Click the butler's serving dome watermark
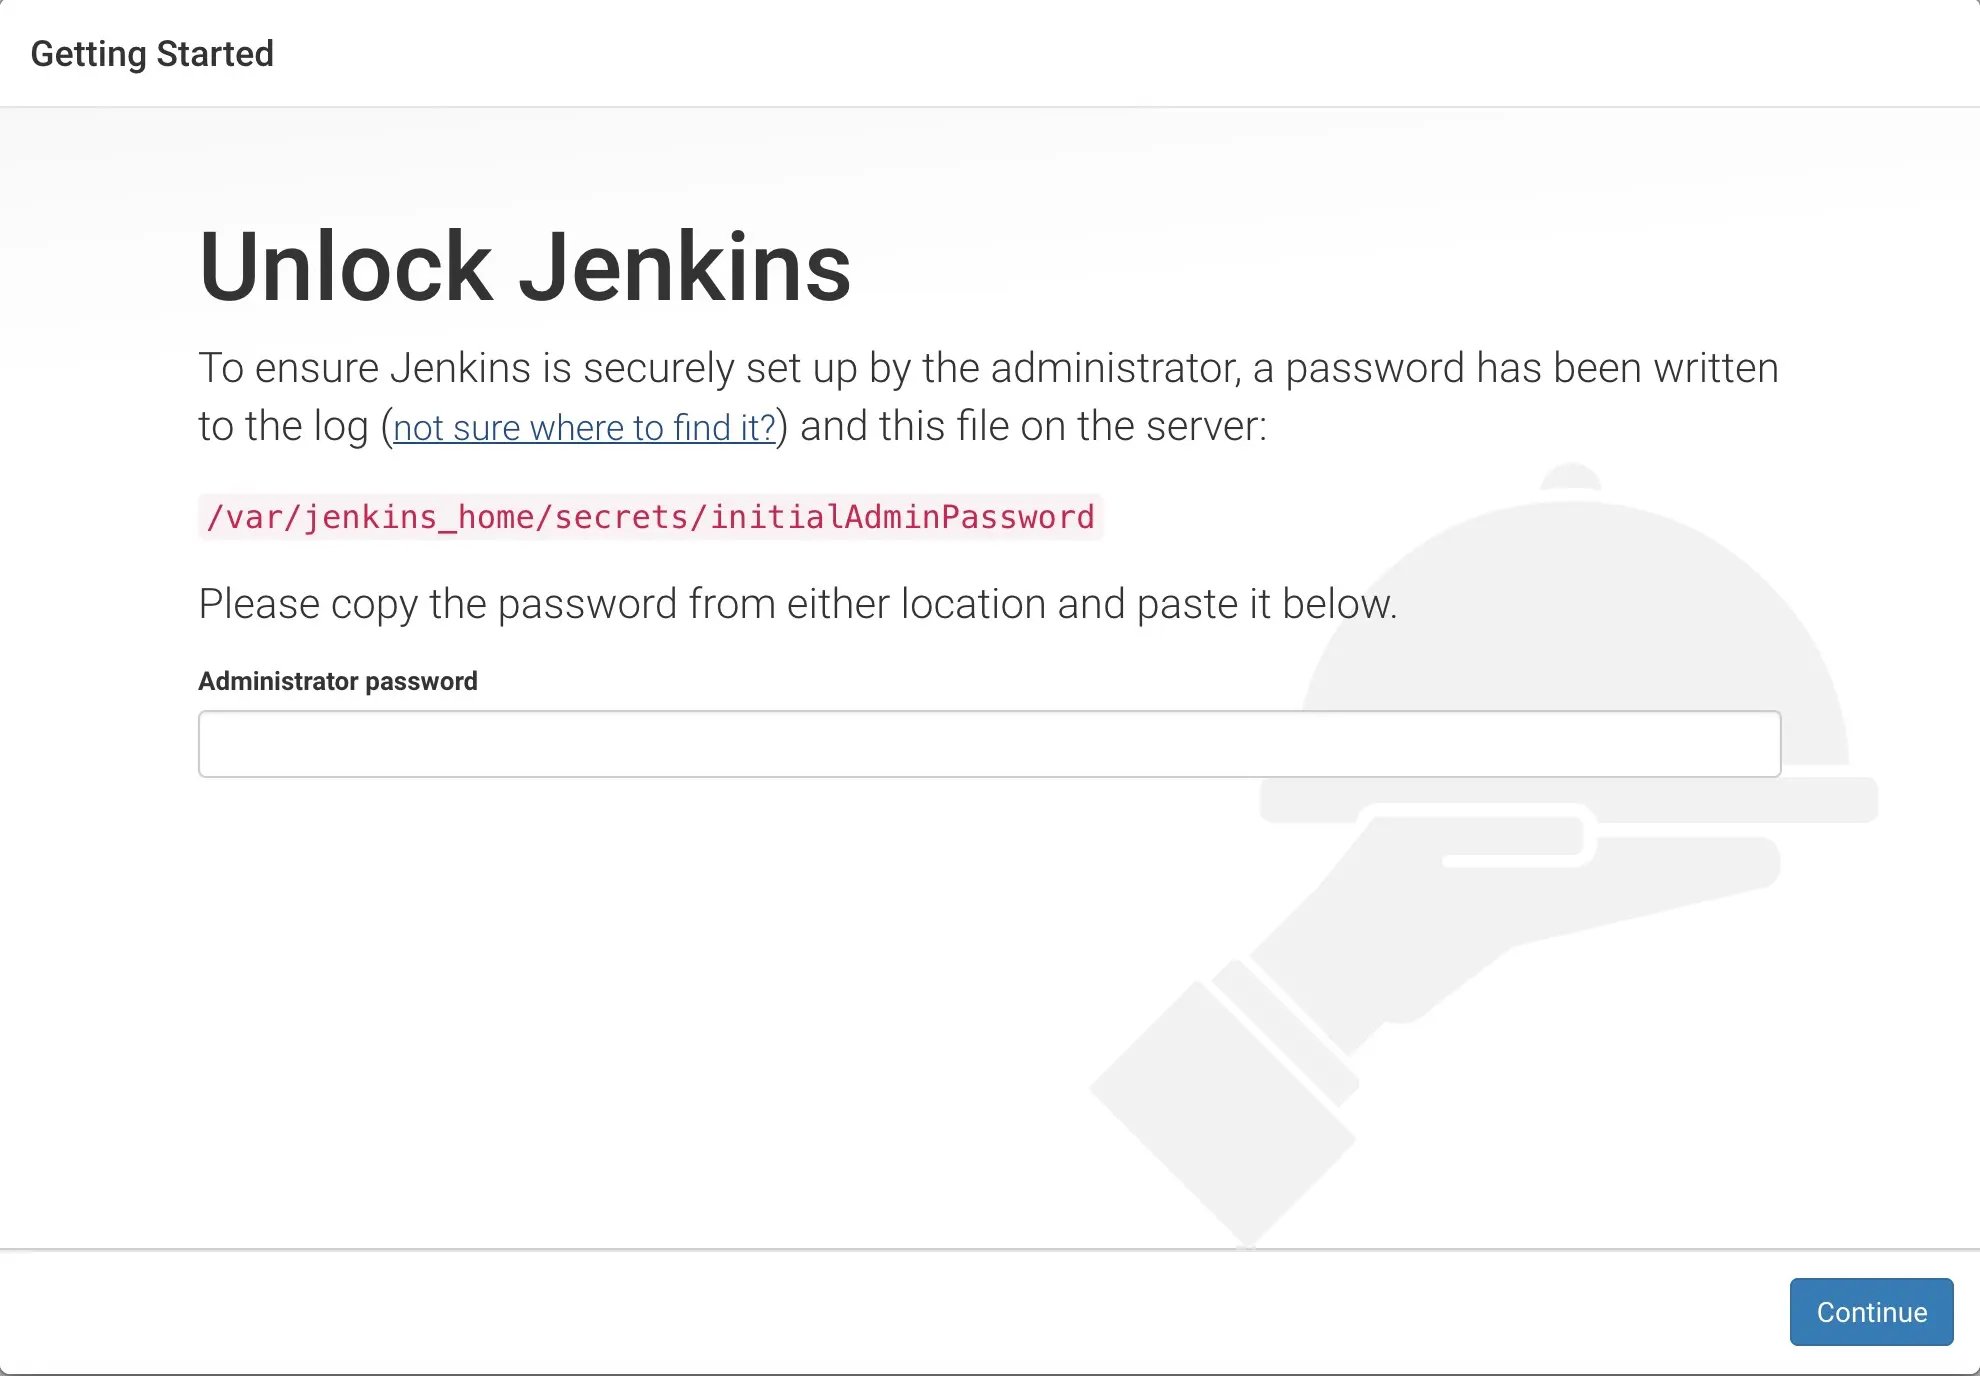Screen dimensions: 1980x1376 pos(1573,640)
